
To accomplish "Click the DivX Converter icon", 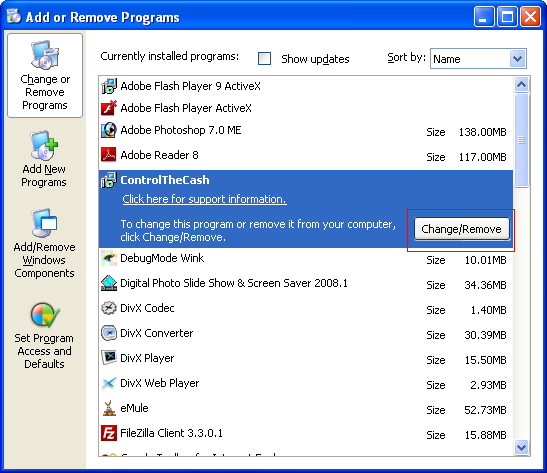I will [109, 333].
